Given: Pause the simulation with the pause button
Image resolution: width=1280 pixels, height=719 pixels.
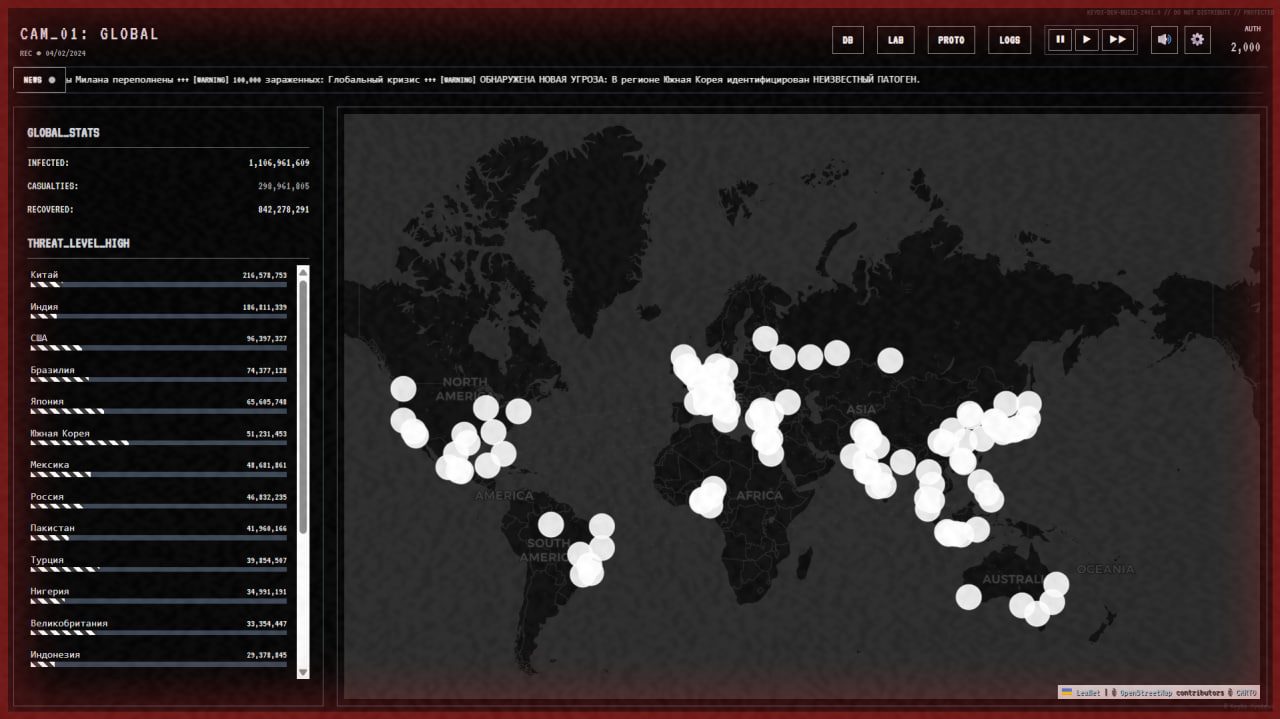Looking at the screenshot, I should (1060, 40).
